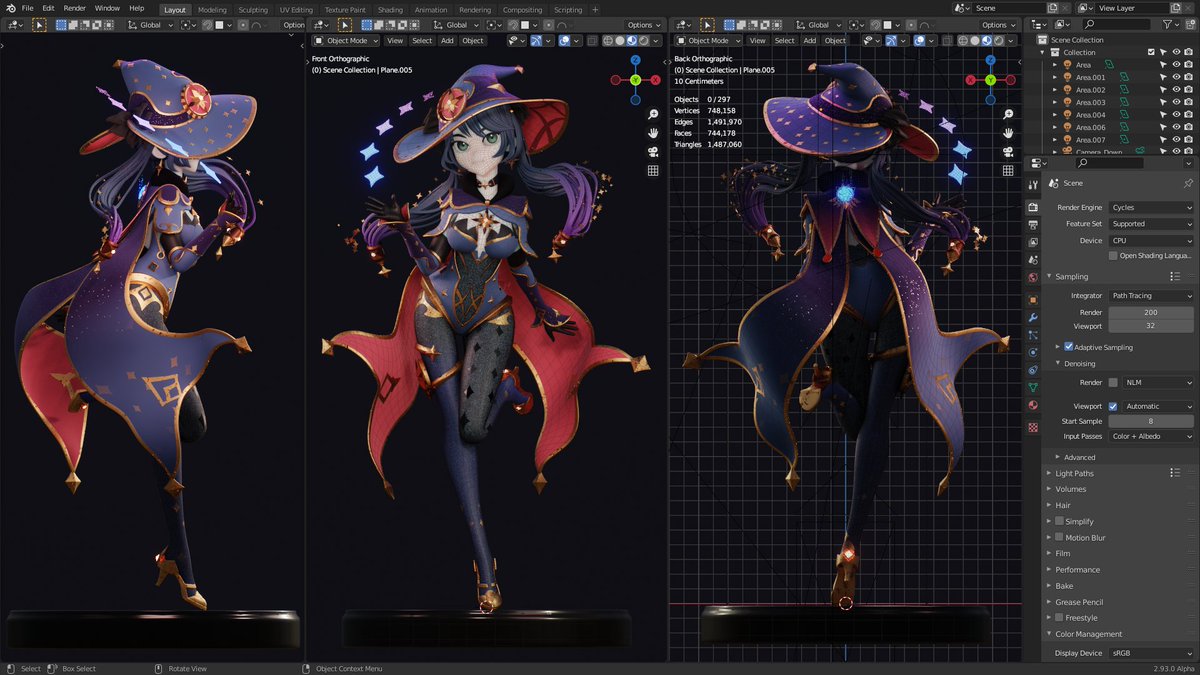Hide Area.003 light with eye icon
This screenshot has height=675, width=1200.
coord(1176,102)
